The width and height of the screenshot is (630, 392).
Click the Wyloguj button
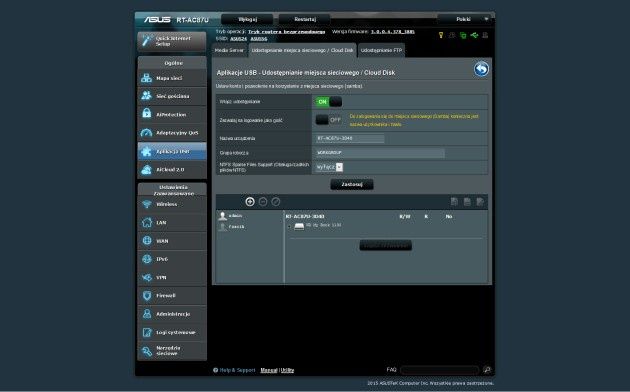(247, 19)
